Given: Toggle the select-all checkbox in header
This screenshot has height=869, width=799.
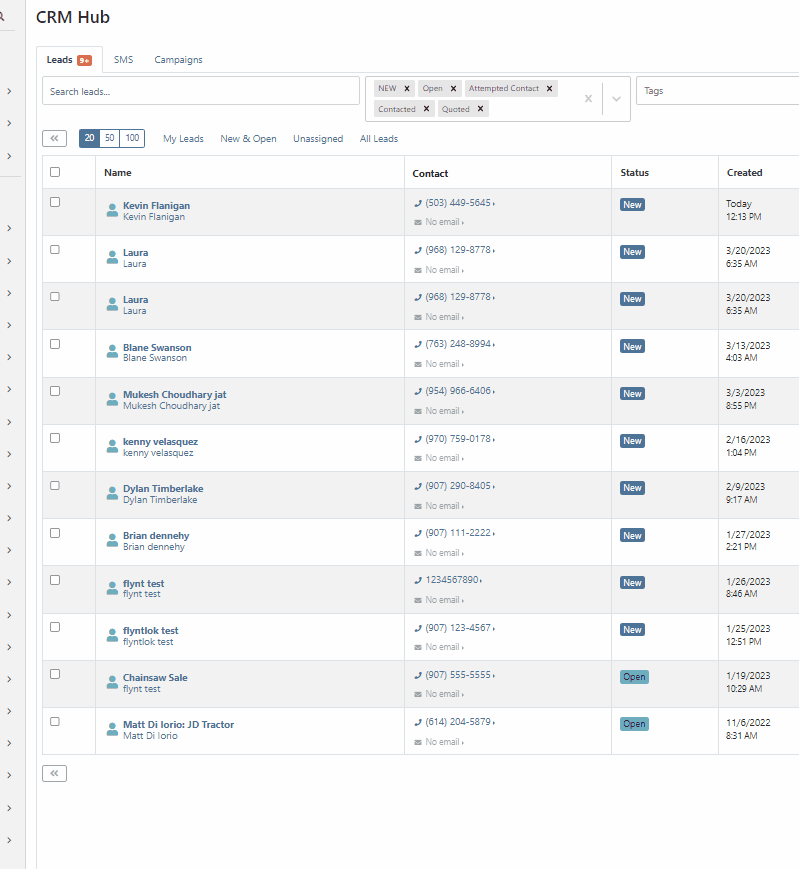Looking at the screenshot, I should [x=55, y=172].
